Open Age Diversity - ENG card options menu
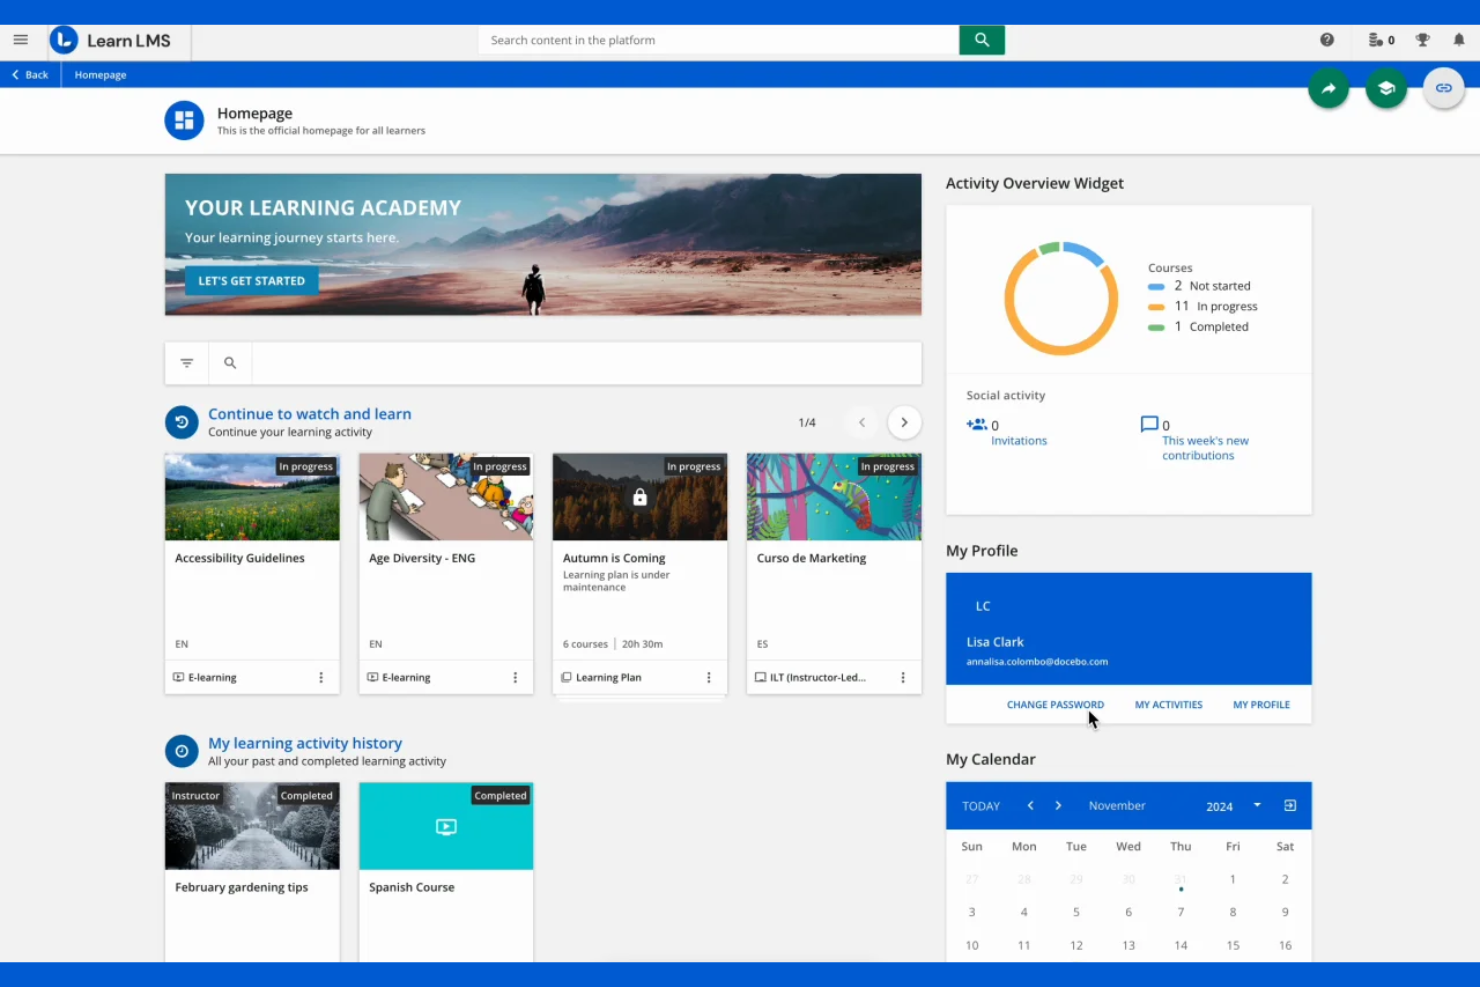Viewport: 1480px width, 987px height. (515, 677)
